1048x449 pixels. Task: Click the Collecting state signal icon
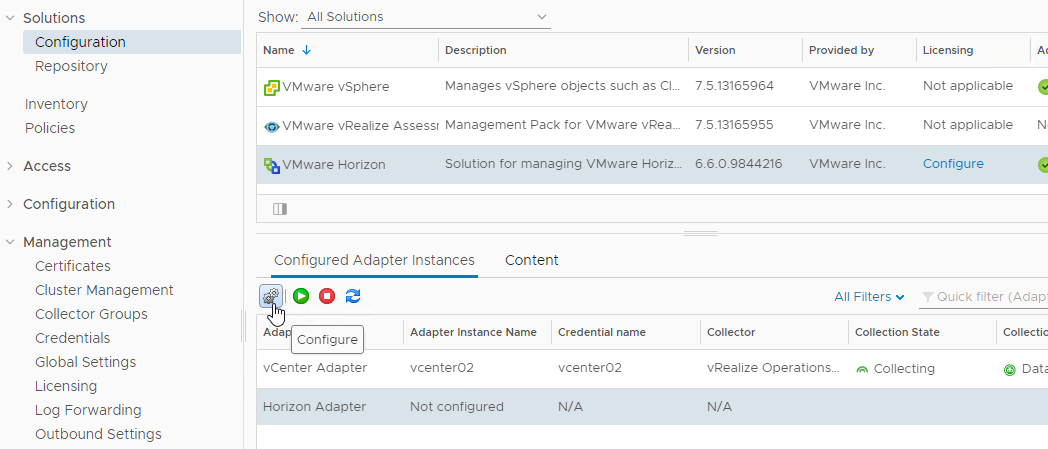tap(862, 369)
